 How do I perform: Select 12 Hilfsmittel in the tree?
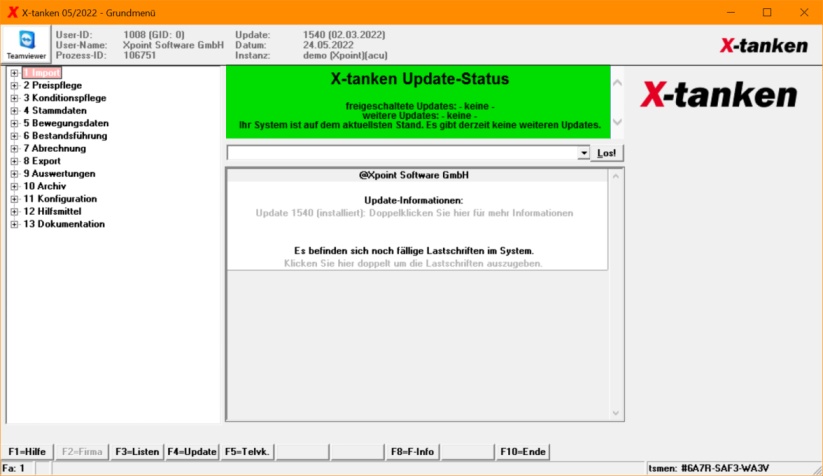pyautogui.click(x=52, y=211)
